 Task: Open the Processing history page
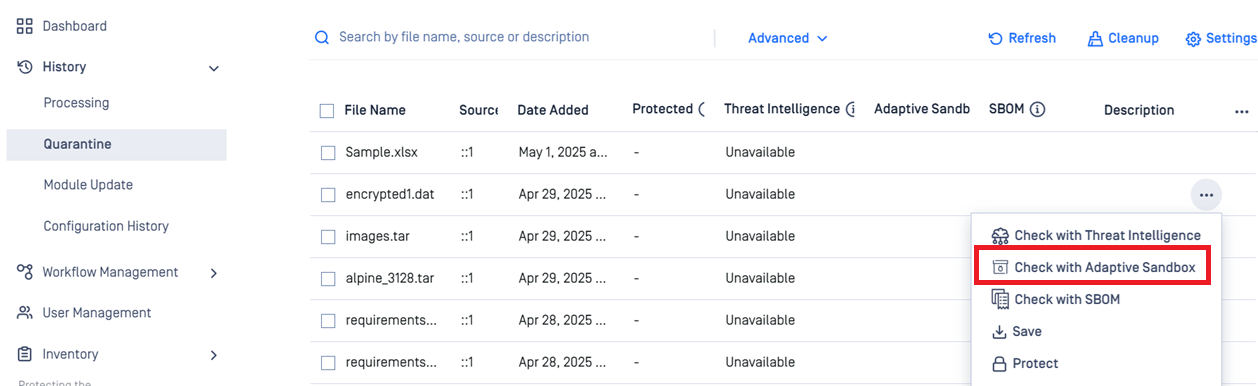pyautogui.click(x=76, y=103)
